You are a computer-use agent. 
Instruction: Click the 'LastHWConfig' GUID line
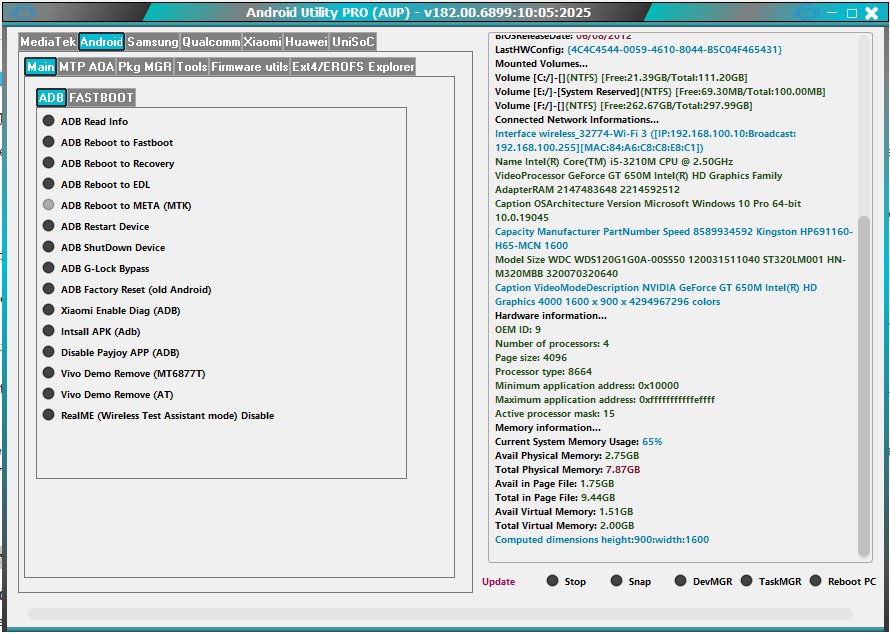click(638, 49)
